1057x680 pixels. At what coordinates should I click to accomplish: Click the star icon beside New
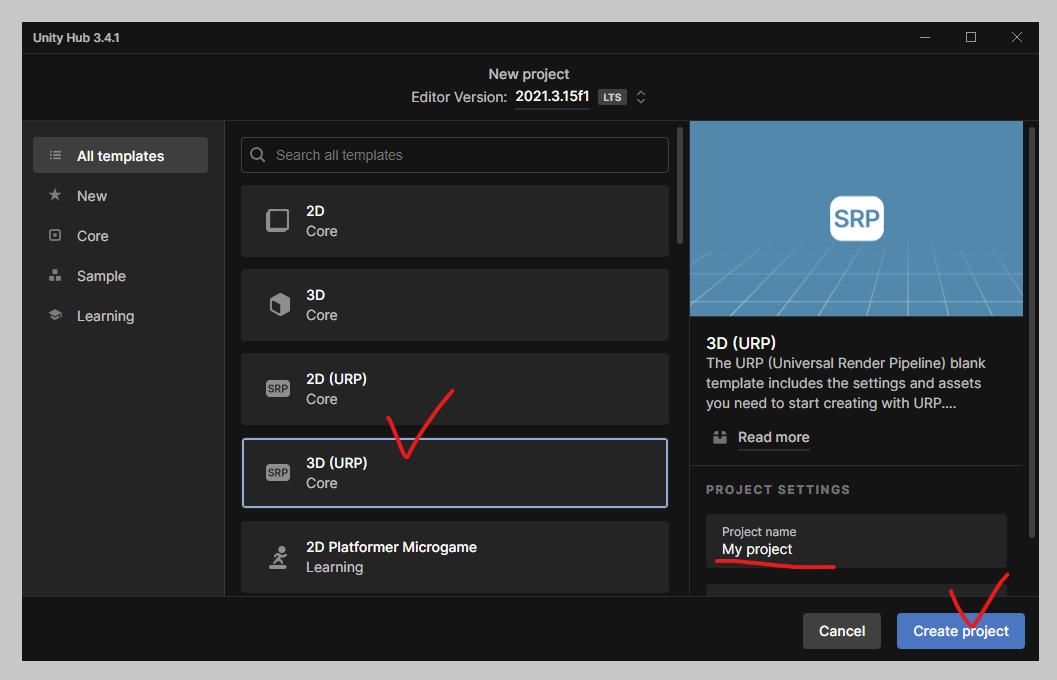pyautogui.click(x=55, y=195)
